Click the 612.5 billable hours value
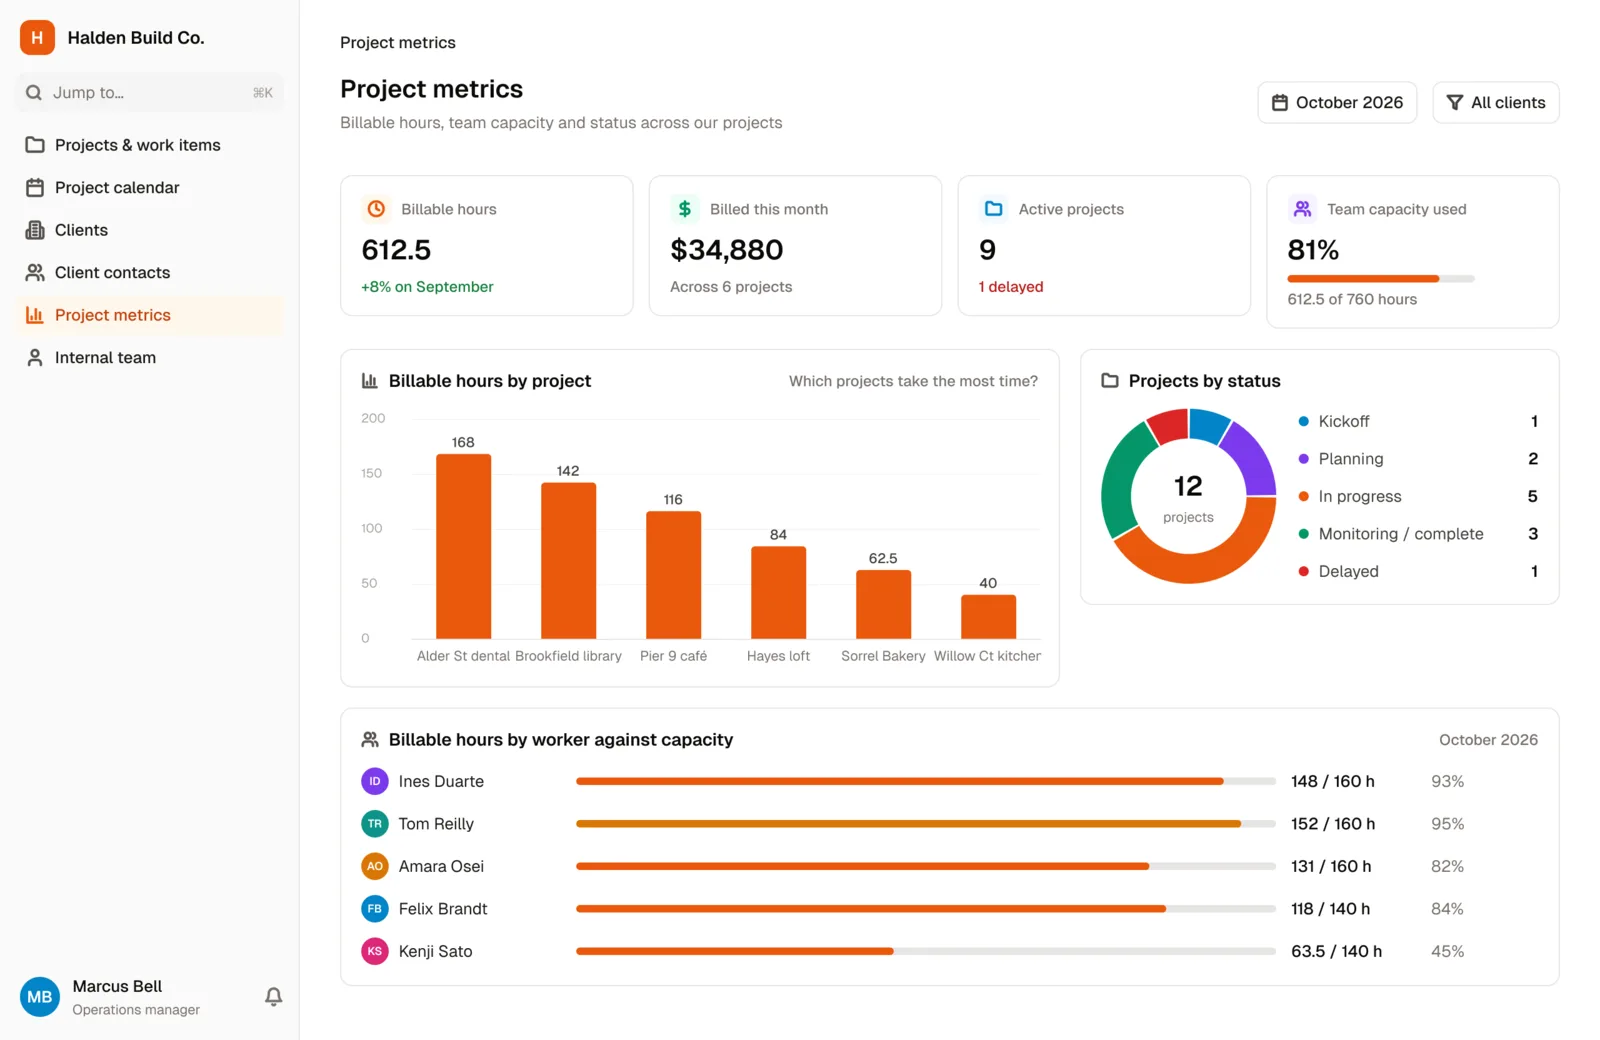Viewport: 1600px width, 1040px height. [x=396, y=250]
